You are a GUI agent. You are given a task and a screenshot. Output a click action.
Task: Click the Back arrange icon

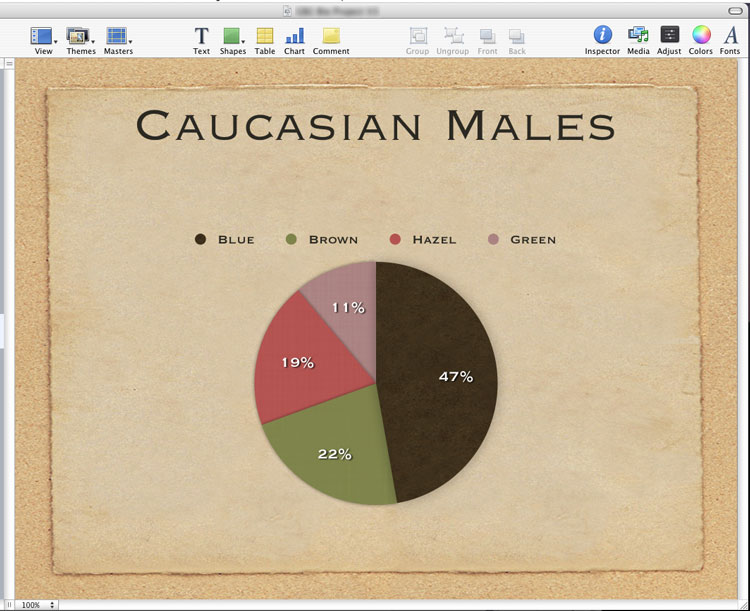tap(517, 40)
